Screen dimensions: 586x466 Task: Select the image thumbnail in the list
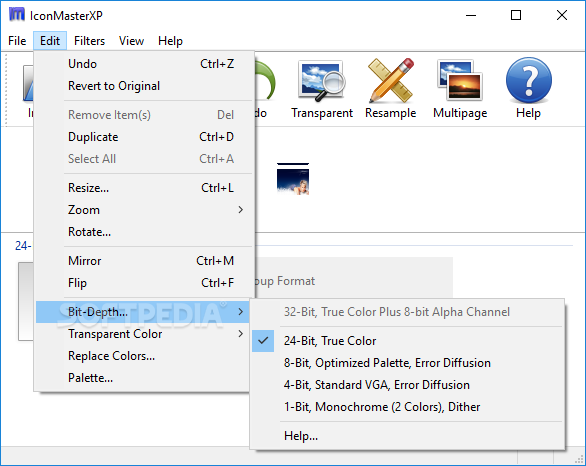click(x=293, y=179)
